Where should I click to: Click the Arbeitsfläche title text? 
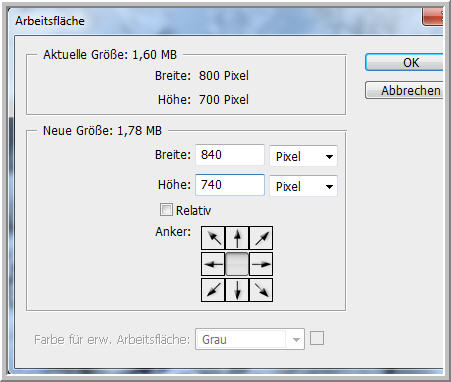pos(50,21)
